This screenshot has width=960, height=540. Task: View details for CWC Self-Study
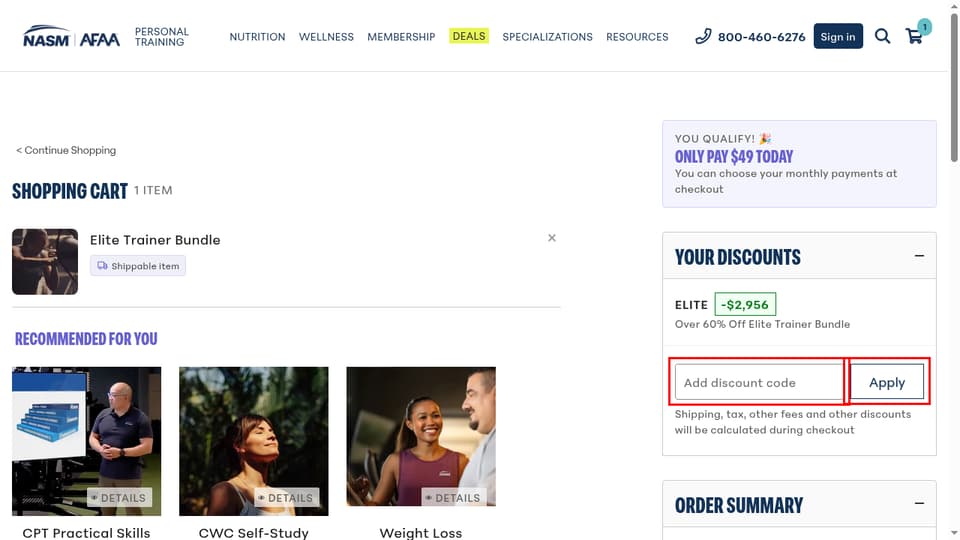coord(287,498)
